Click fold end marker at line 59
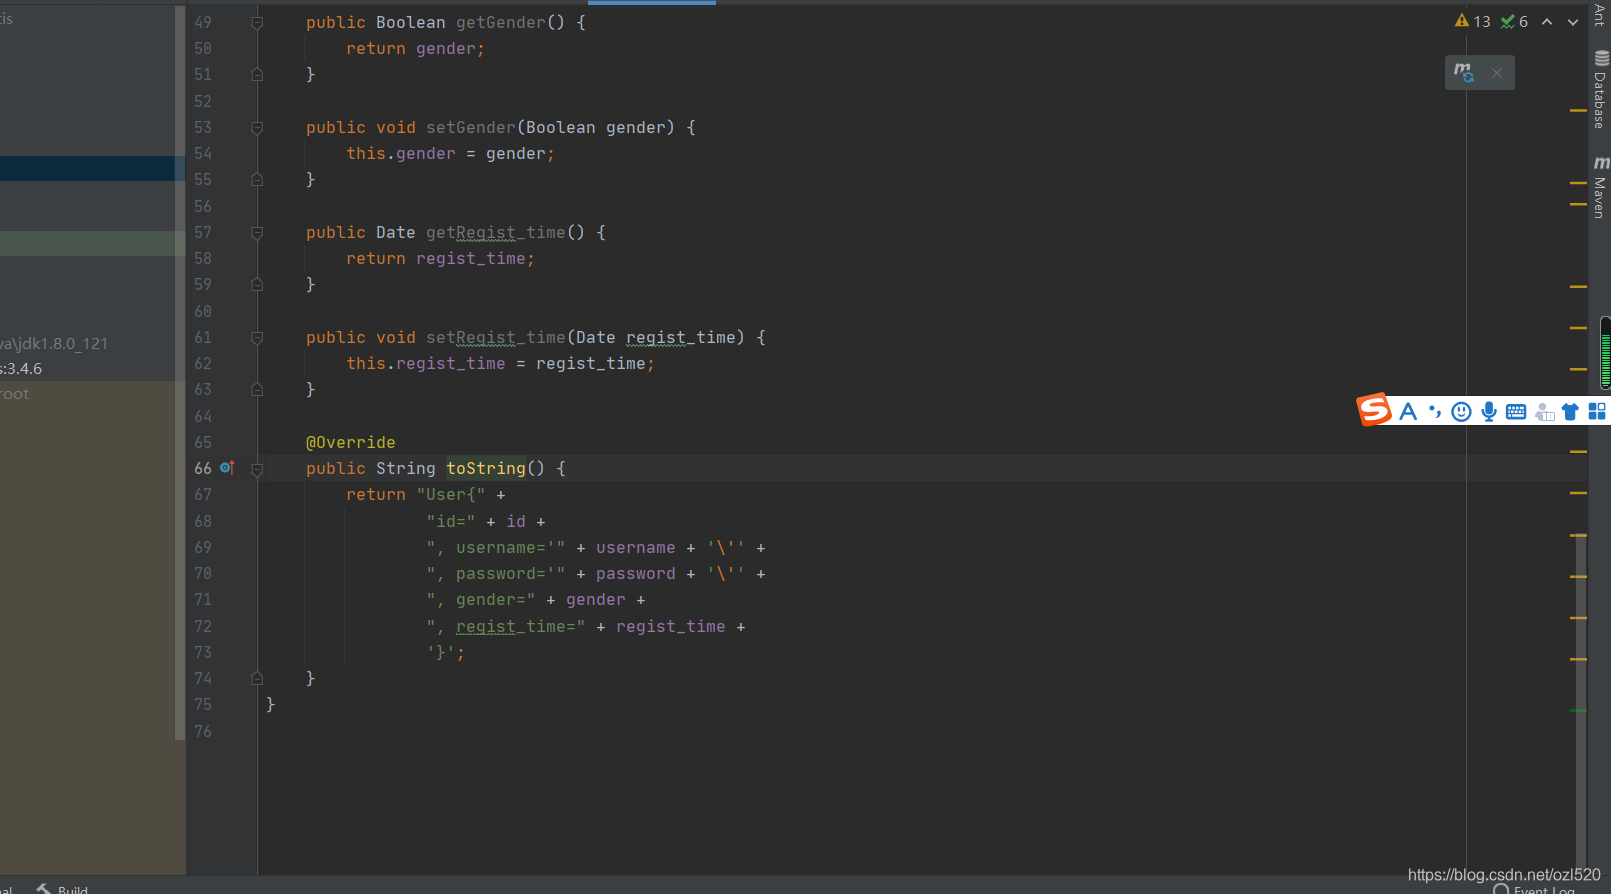 click(x=257, y=284)
